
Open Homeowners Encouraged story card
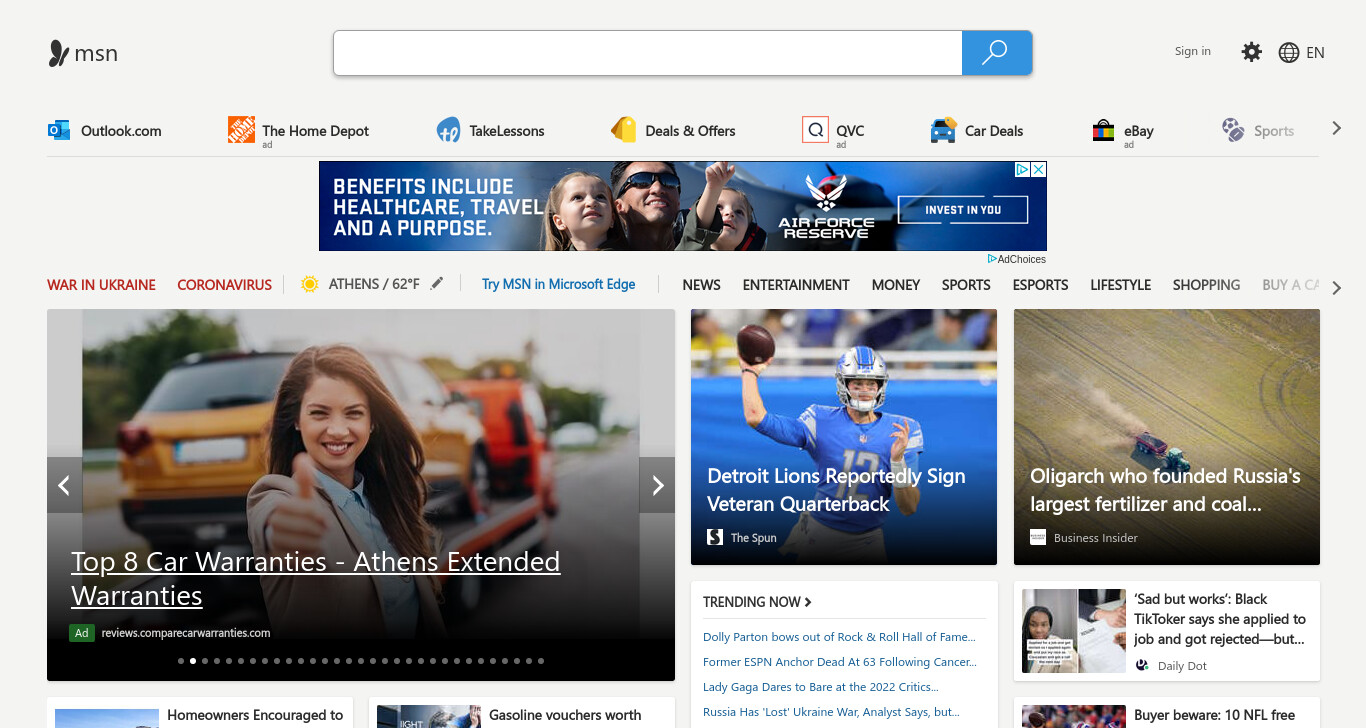click(x=200, y=713)
